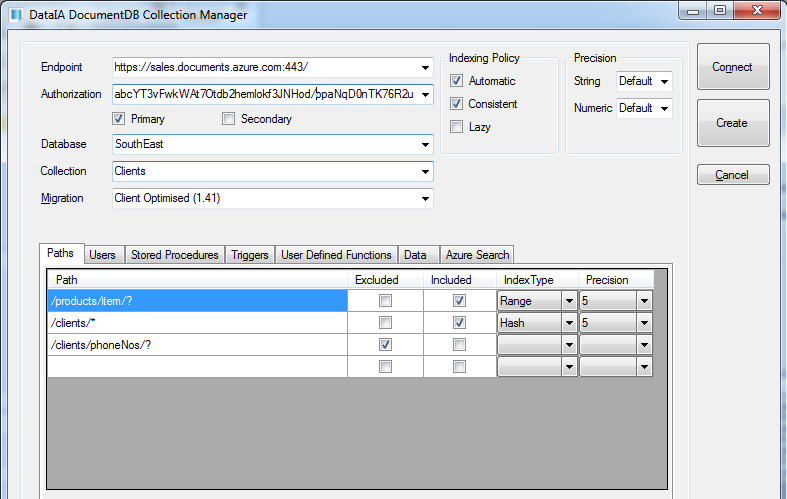Check Included for /clients/phoneNos/? row
This screenshot has width=787, height=499.
coord(459,345)
